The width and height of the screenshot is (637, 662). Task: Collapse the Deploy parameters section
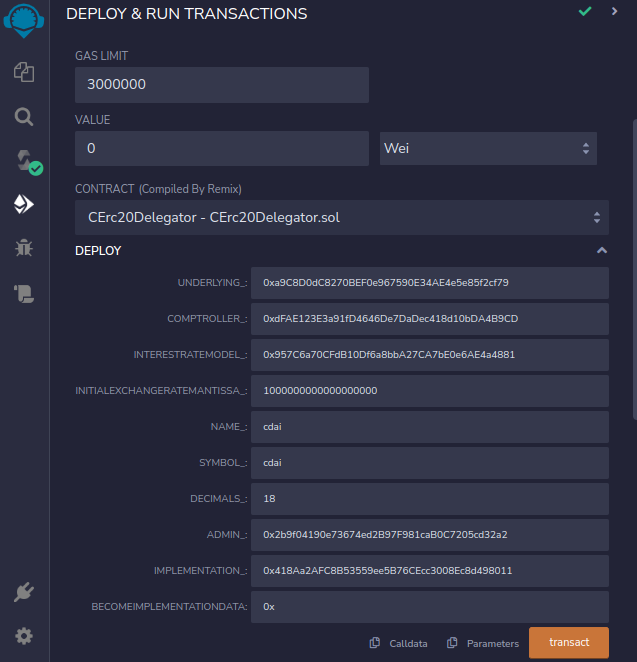click(601, 250)
